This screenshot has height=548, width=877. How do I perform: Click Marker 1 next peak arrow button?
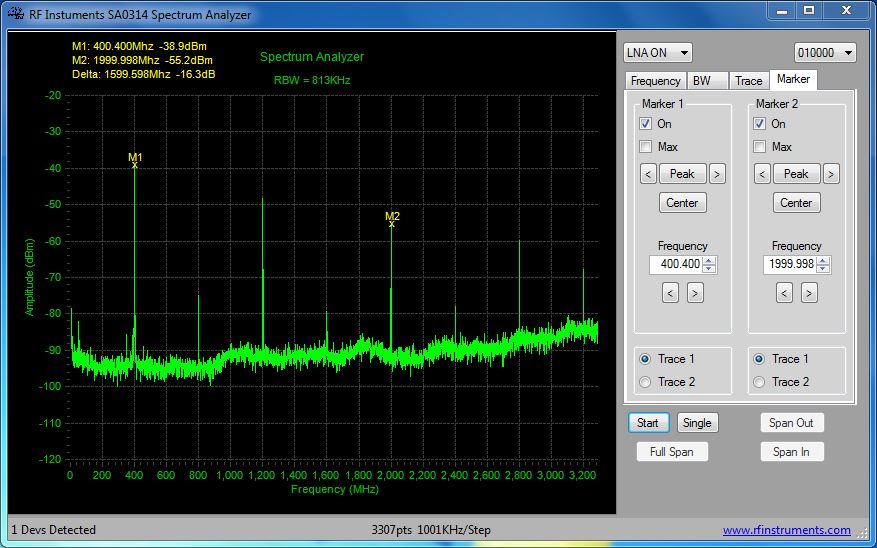(717, 174)
